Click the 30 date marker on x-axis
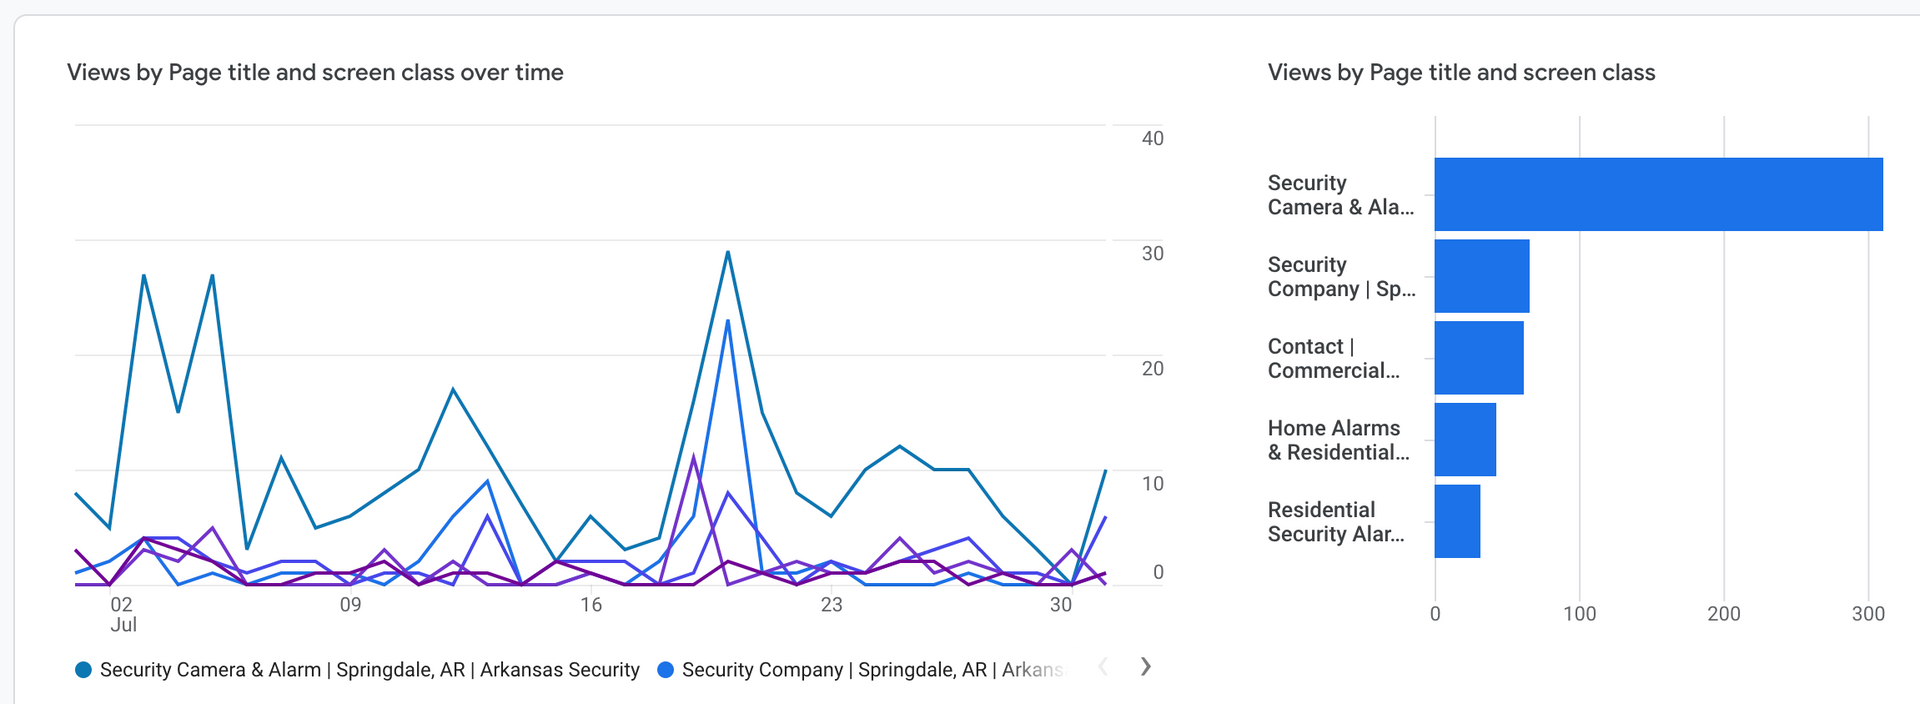This screenshot has width=1920, height=704. pos(1061,605)
